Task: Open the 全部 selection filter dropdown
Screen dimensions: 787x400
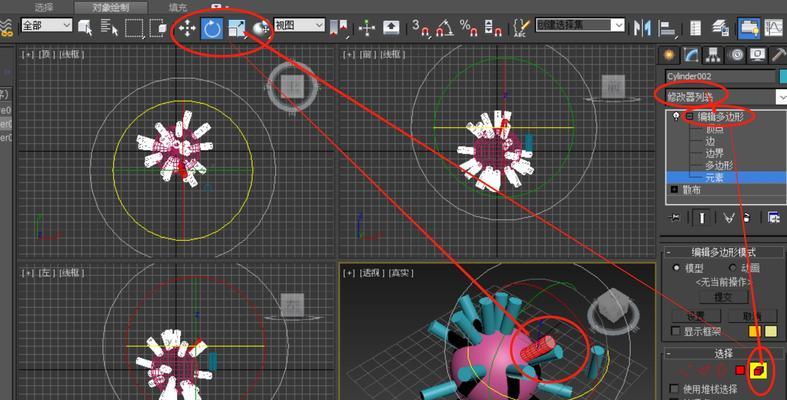Action: pyautogui.click(x=46, y=25)
